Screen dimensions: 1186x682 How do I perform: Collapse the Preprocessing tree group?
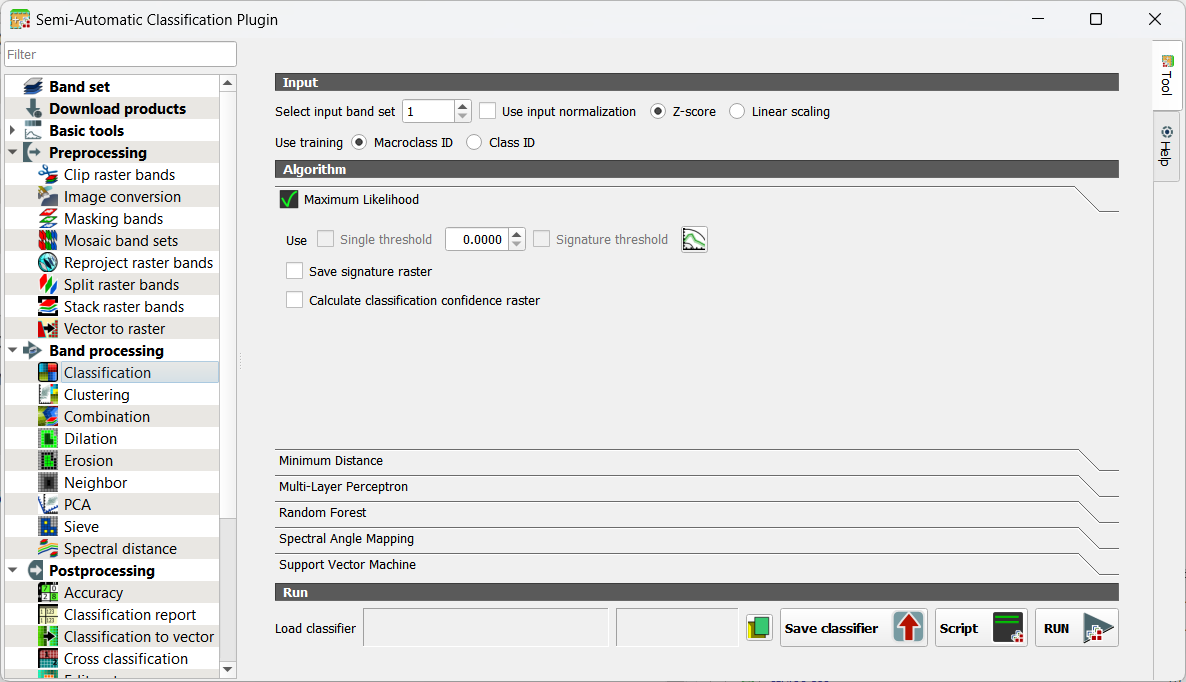point(12,153)
